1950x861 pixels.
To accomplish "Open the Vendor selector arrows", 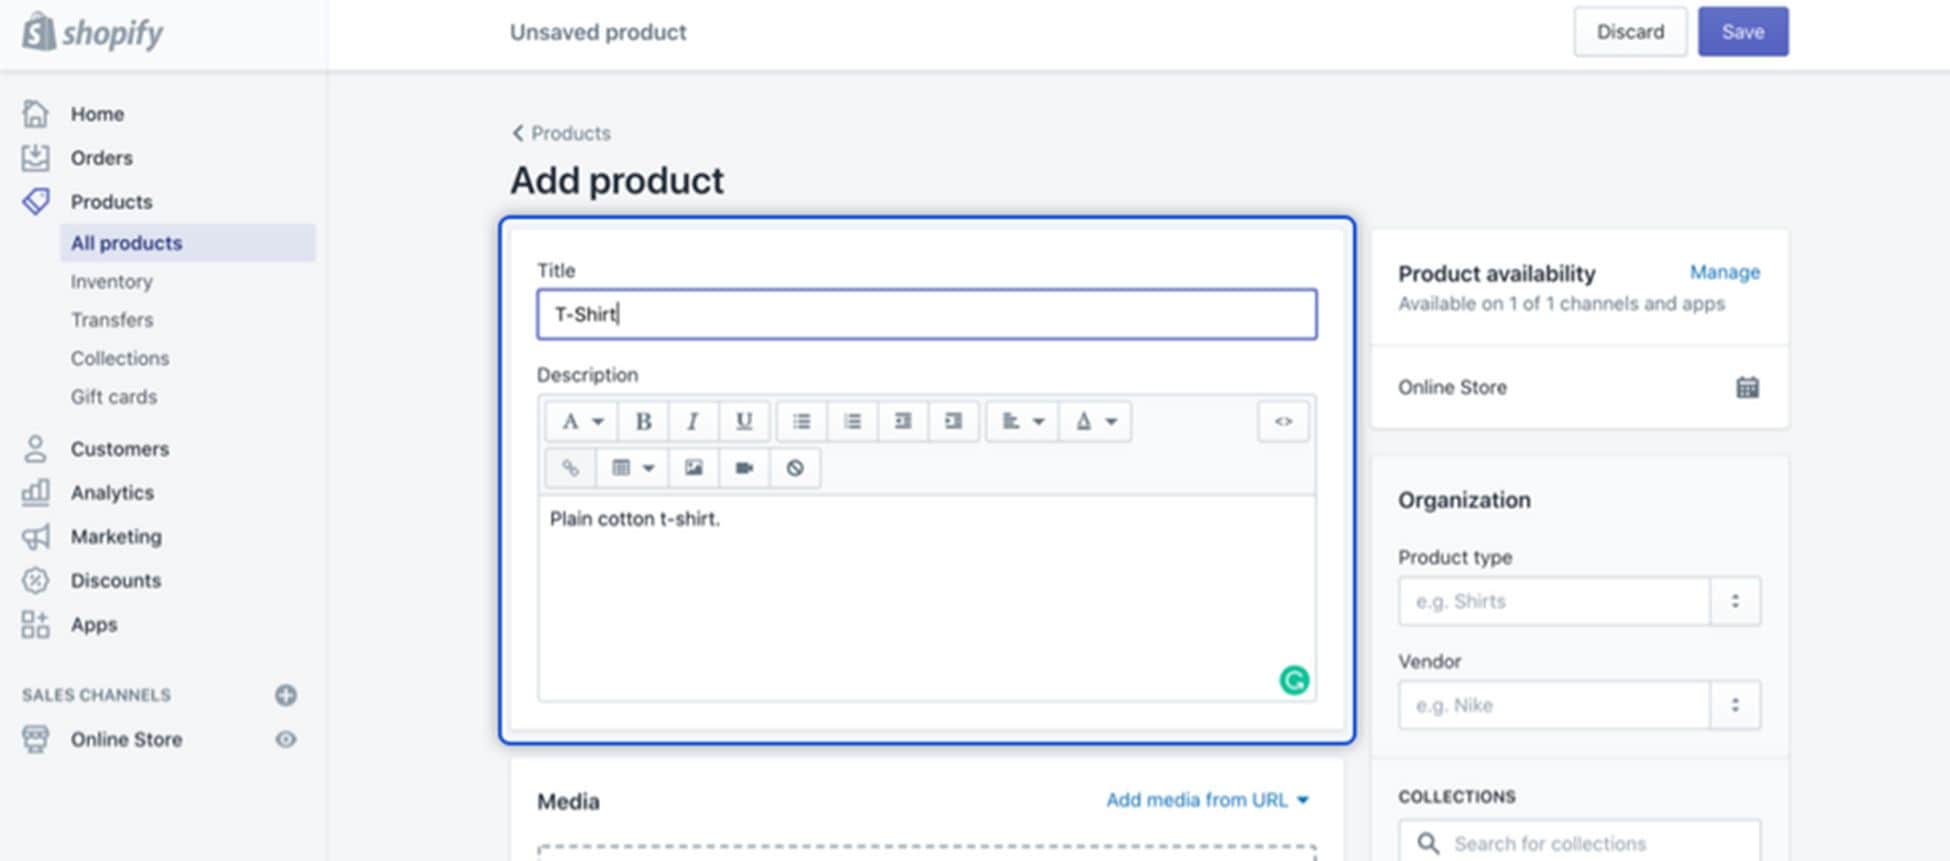I will coord(1735,705).
